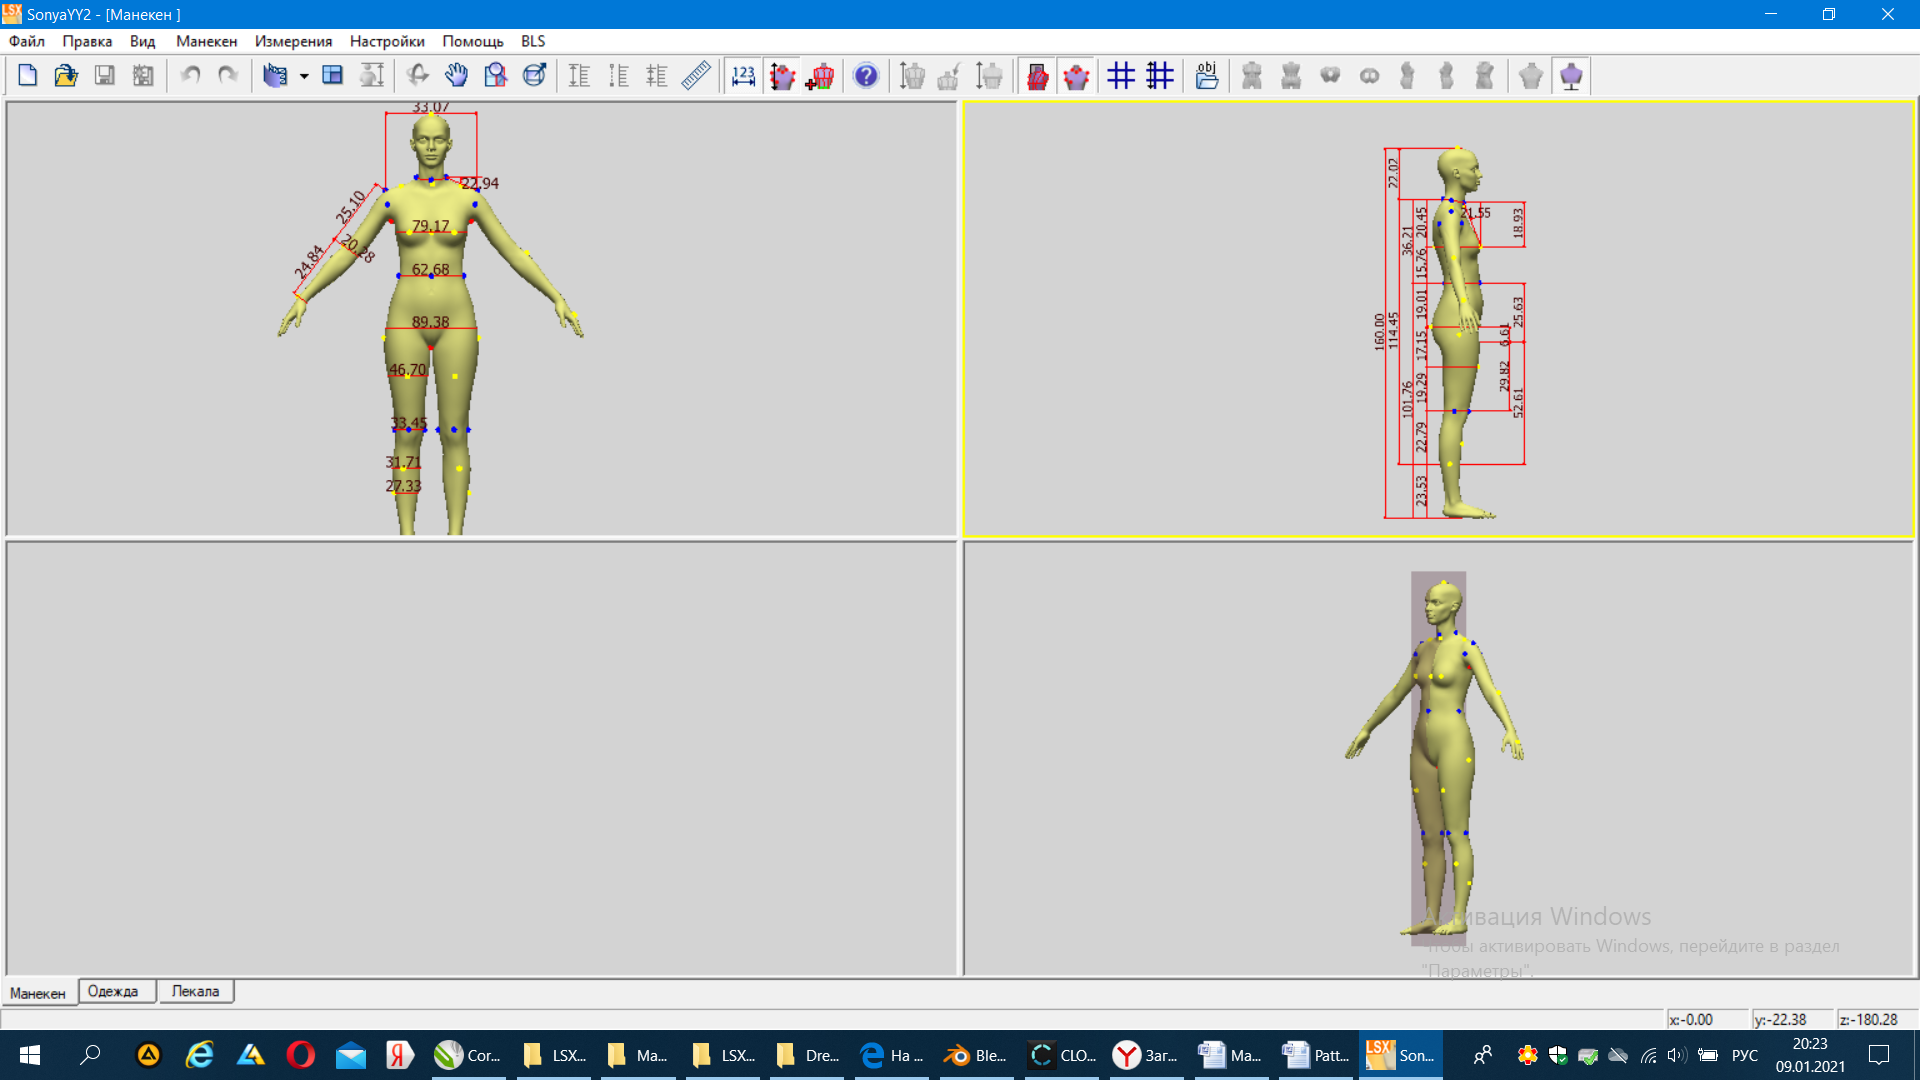Open the Манекен menu
Viewport: 1920px width, 1080px height.
206,41
